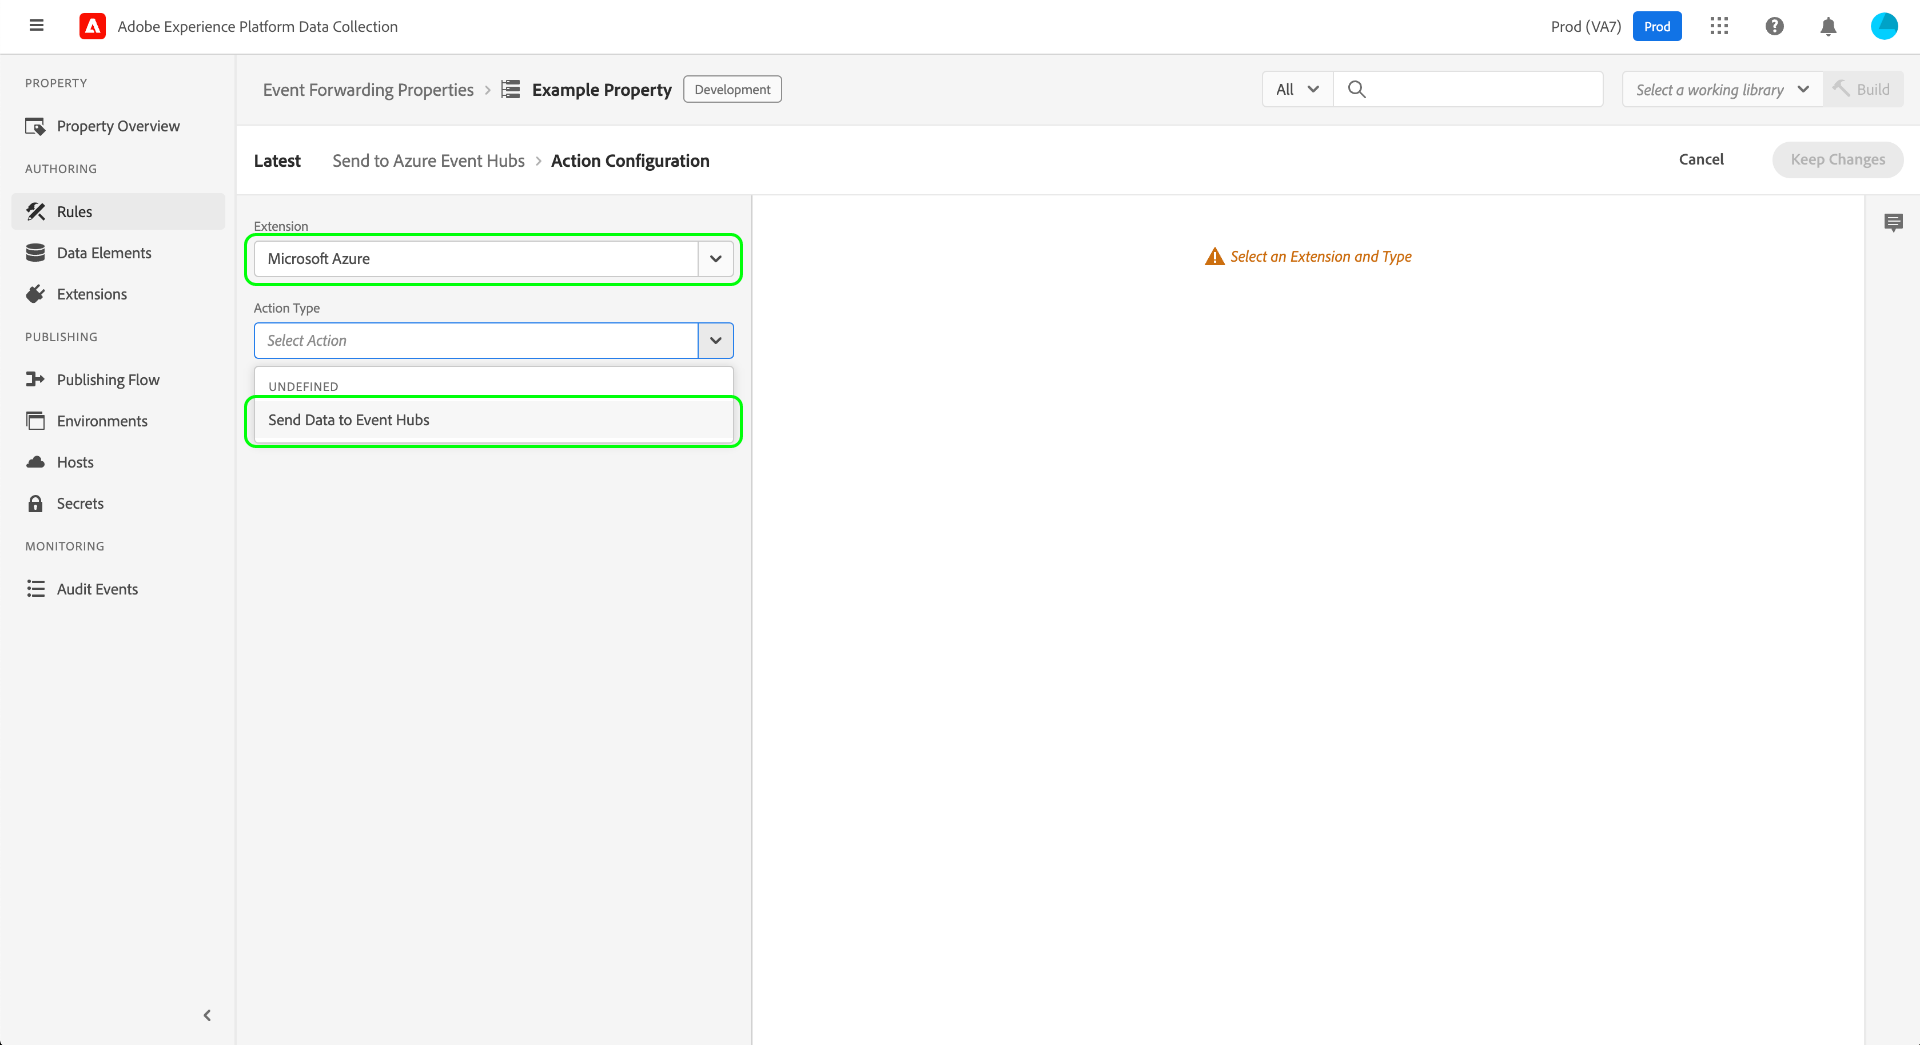This screenshot has width=1920, height=1045.
Task: Open the user profile avatar
Action: coord(1884,26)
